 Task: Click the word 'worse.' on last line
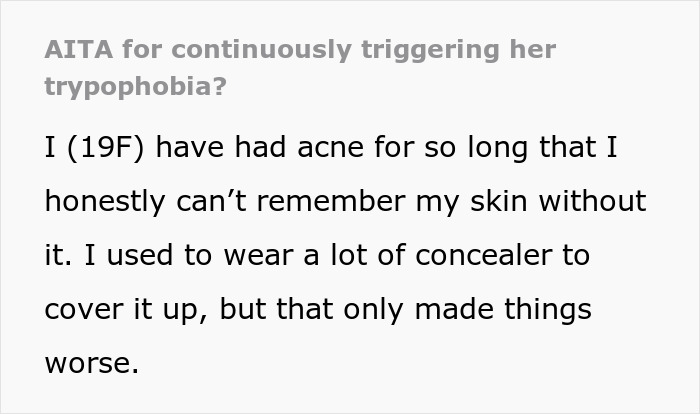[x=92, y=364]
